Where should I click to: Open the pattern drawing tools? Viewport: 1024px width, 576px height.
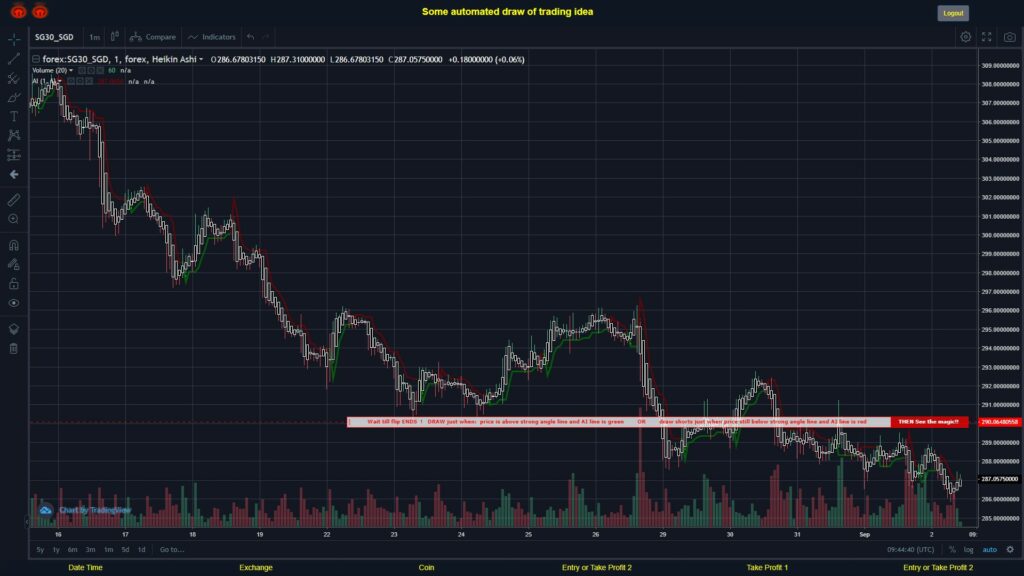coord(14,135)
